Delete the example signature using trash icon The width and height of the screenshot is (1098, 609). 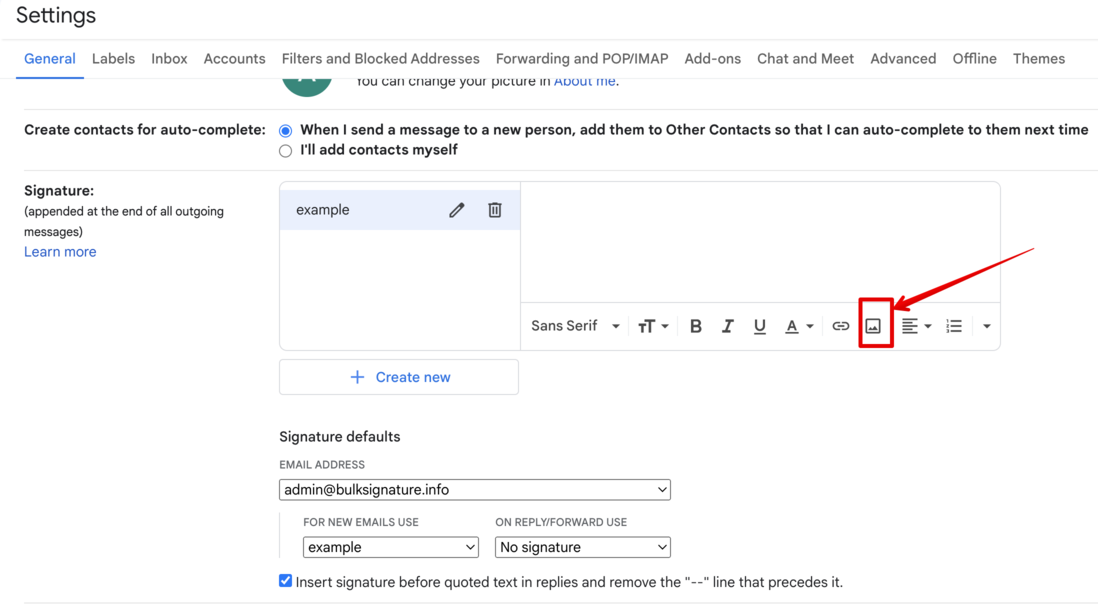[495, 210]
